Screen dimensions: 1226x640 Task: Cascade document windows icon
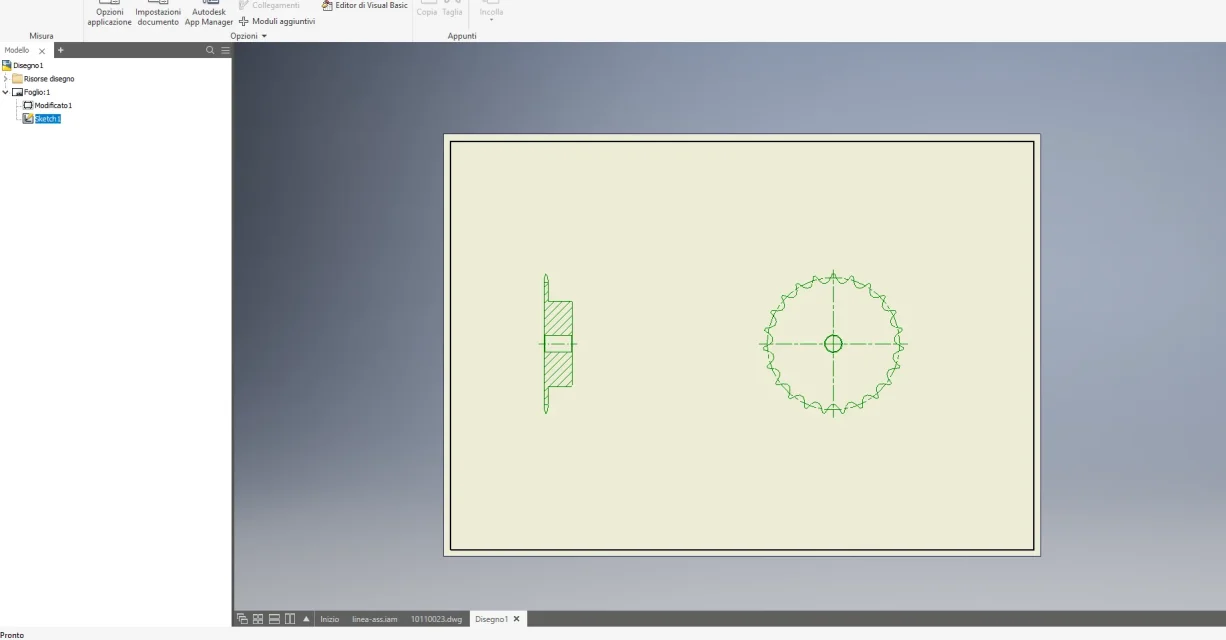pos(243,619)
